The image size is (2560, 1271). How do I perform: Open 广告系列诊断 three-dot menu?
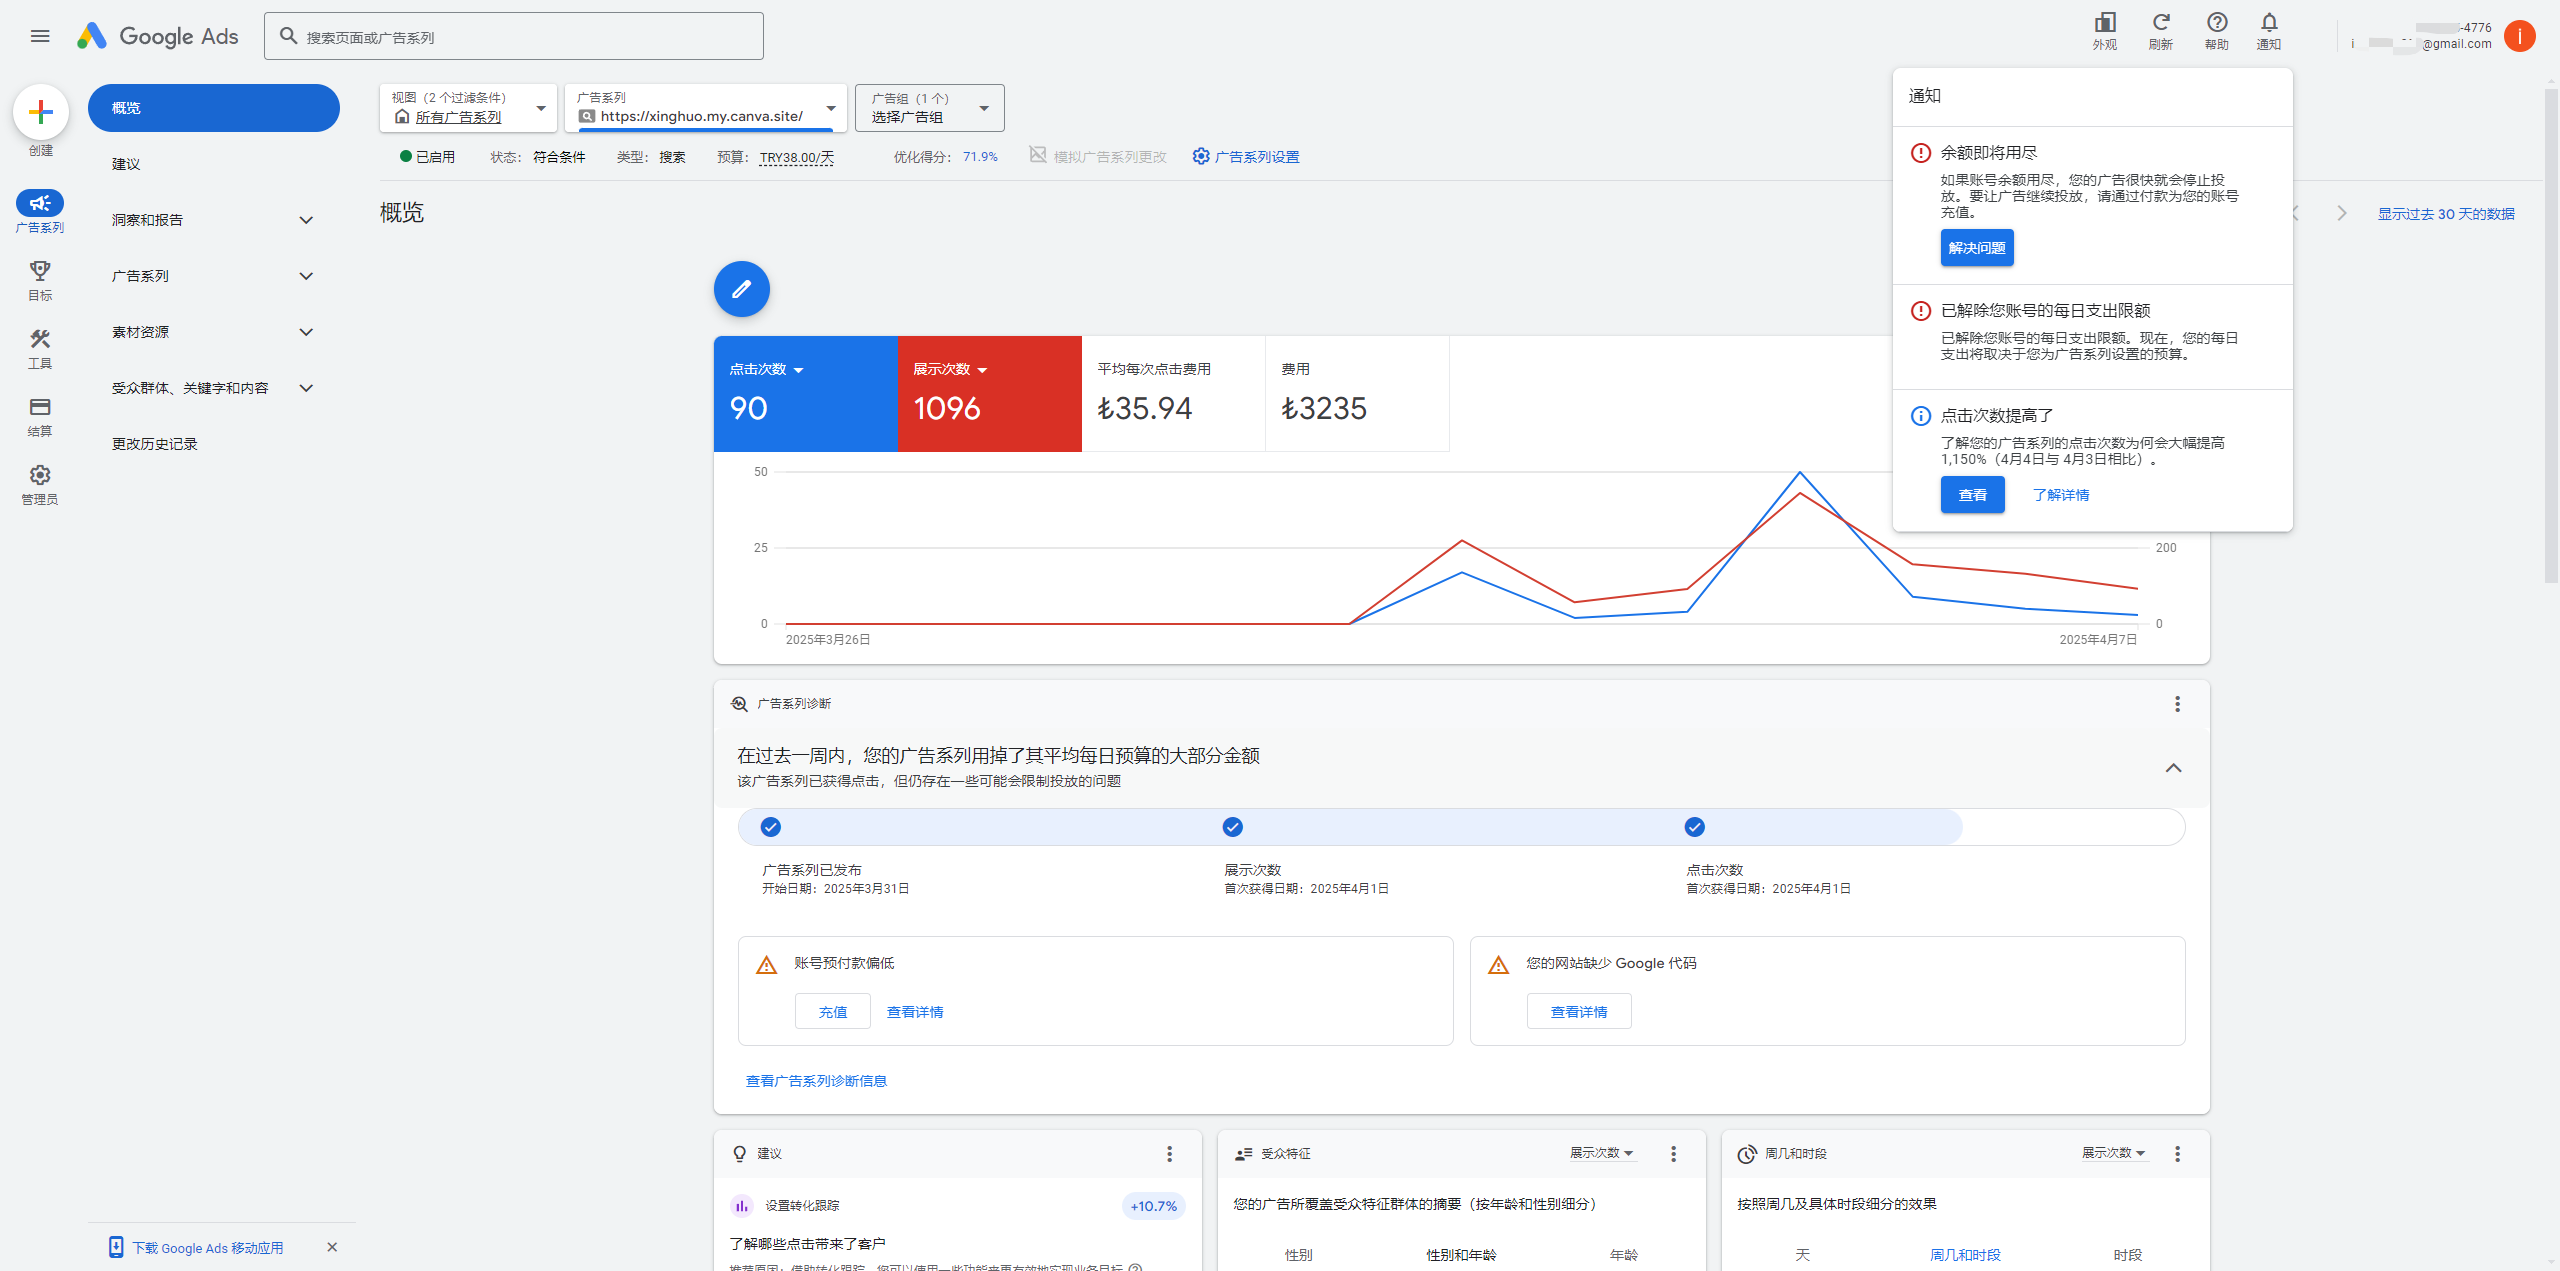point(2177,704)
